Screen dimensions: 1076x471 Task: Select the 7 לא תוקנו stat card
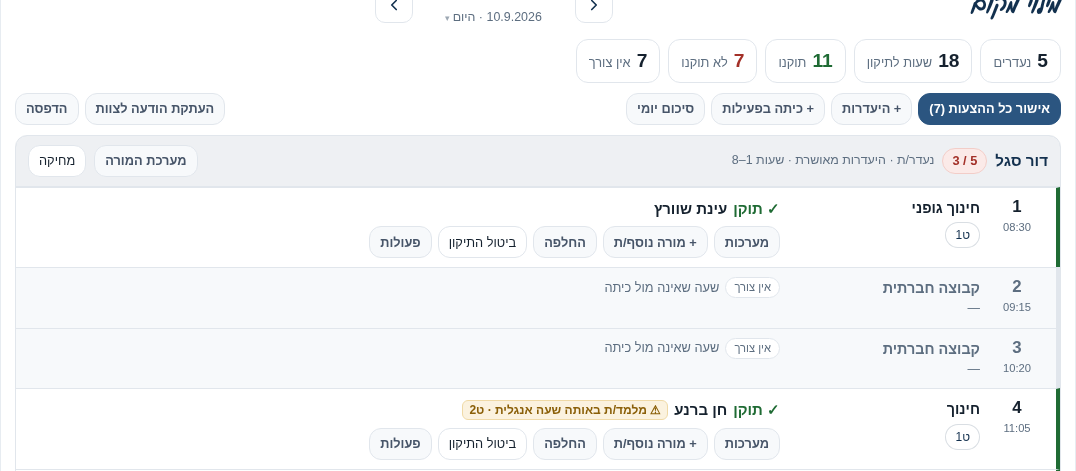tap(712, 61)
